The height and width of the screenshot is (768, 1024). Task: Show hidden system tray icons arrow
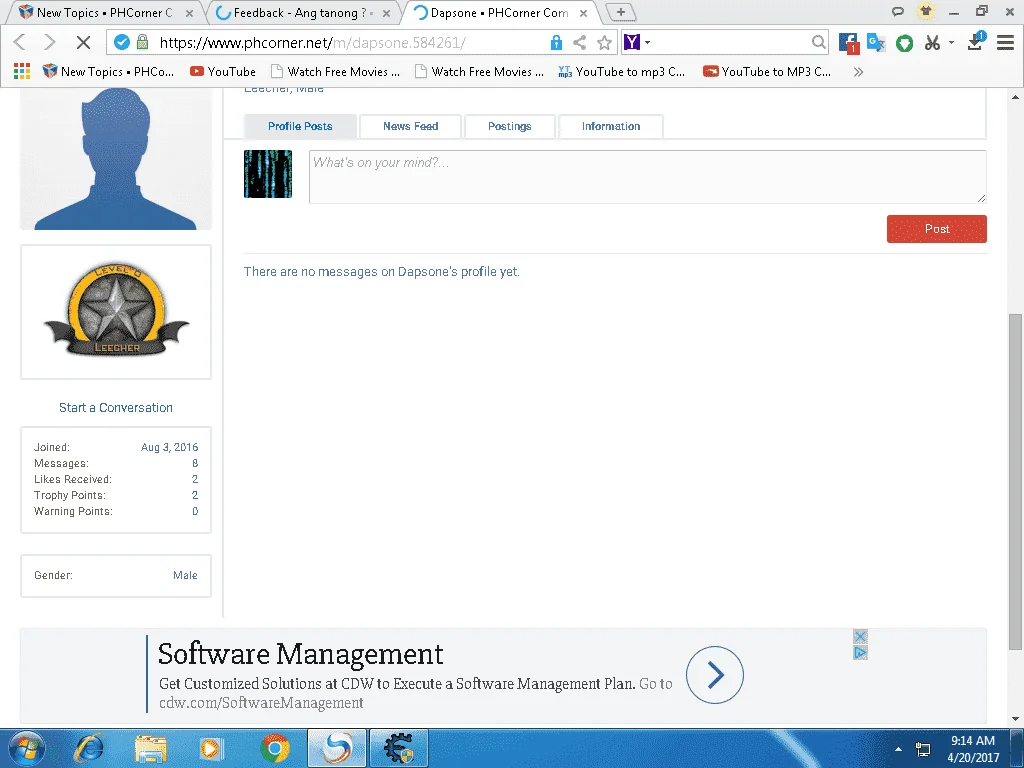(898, 749)
